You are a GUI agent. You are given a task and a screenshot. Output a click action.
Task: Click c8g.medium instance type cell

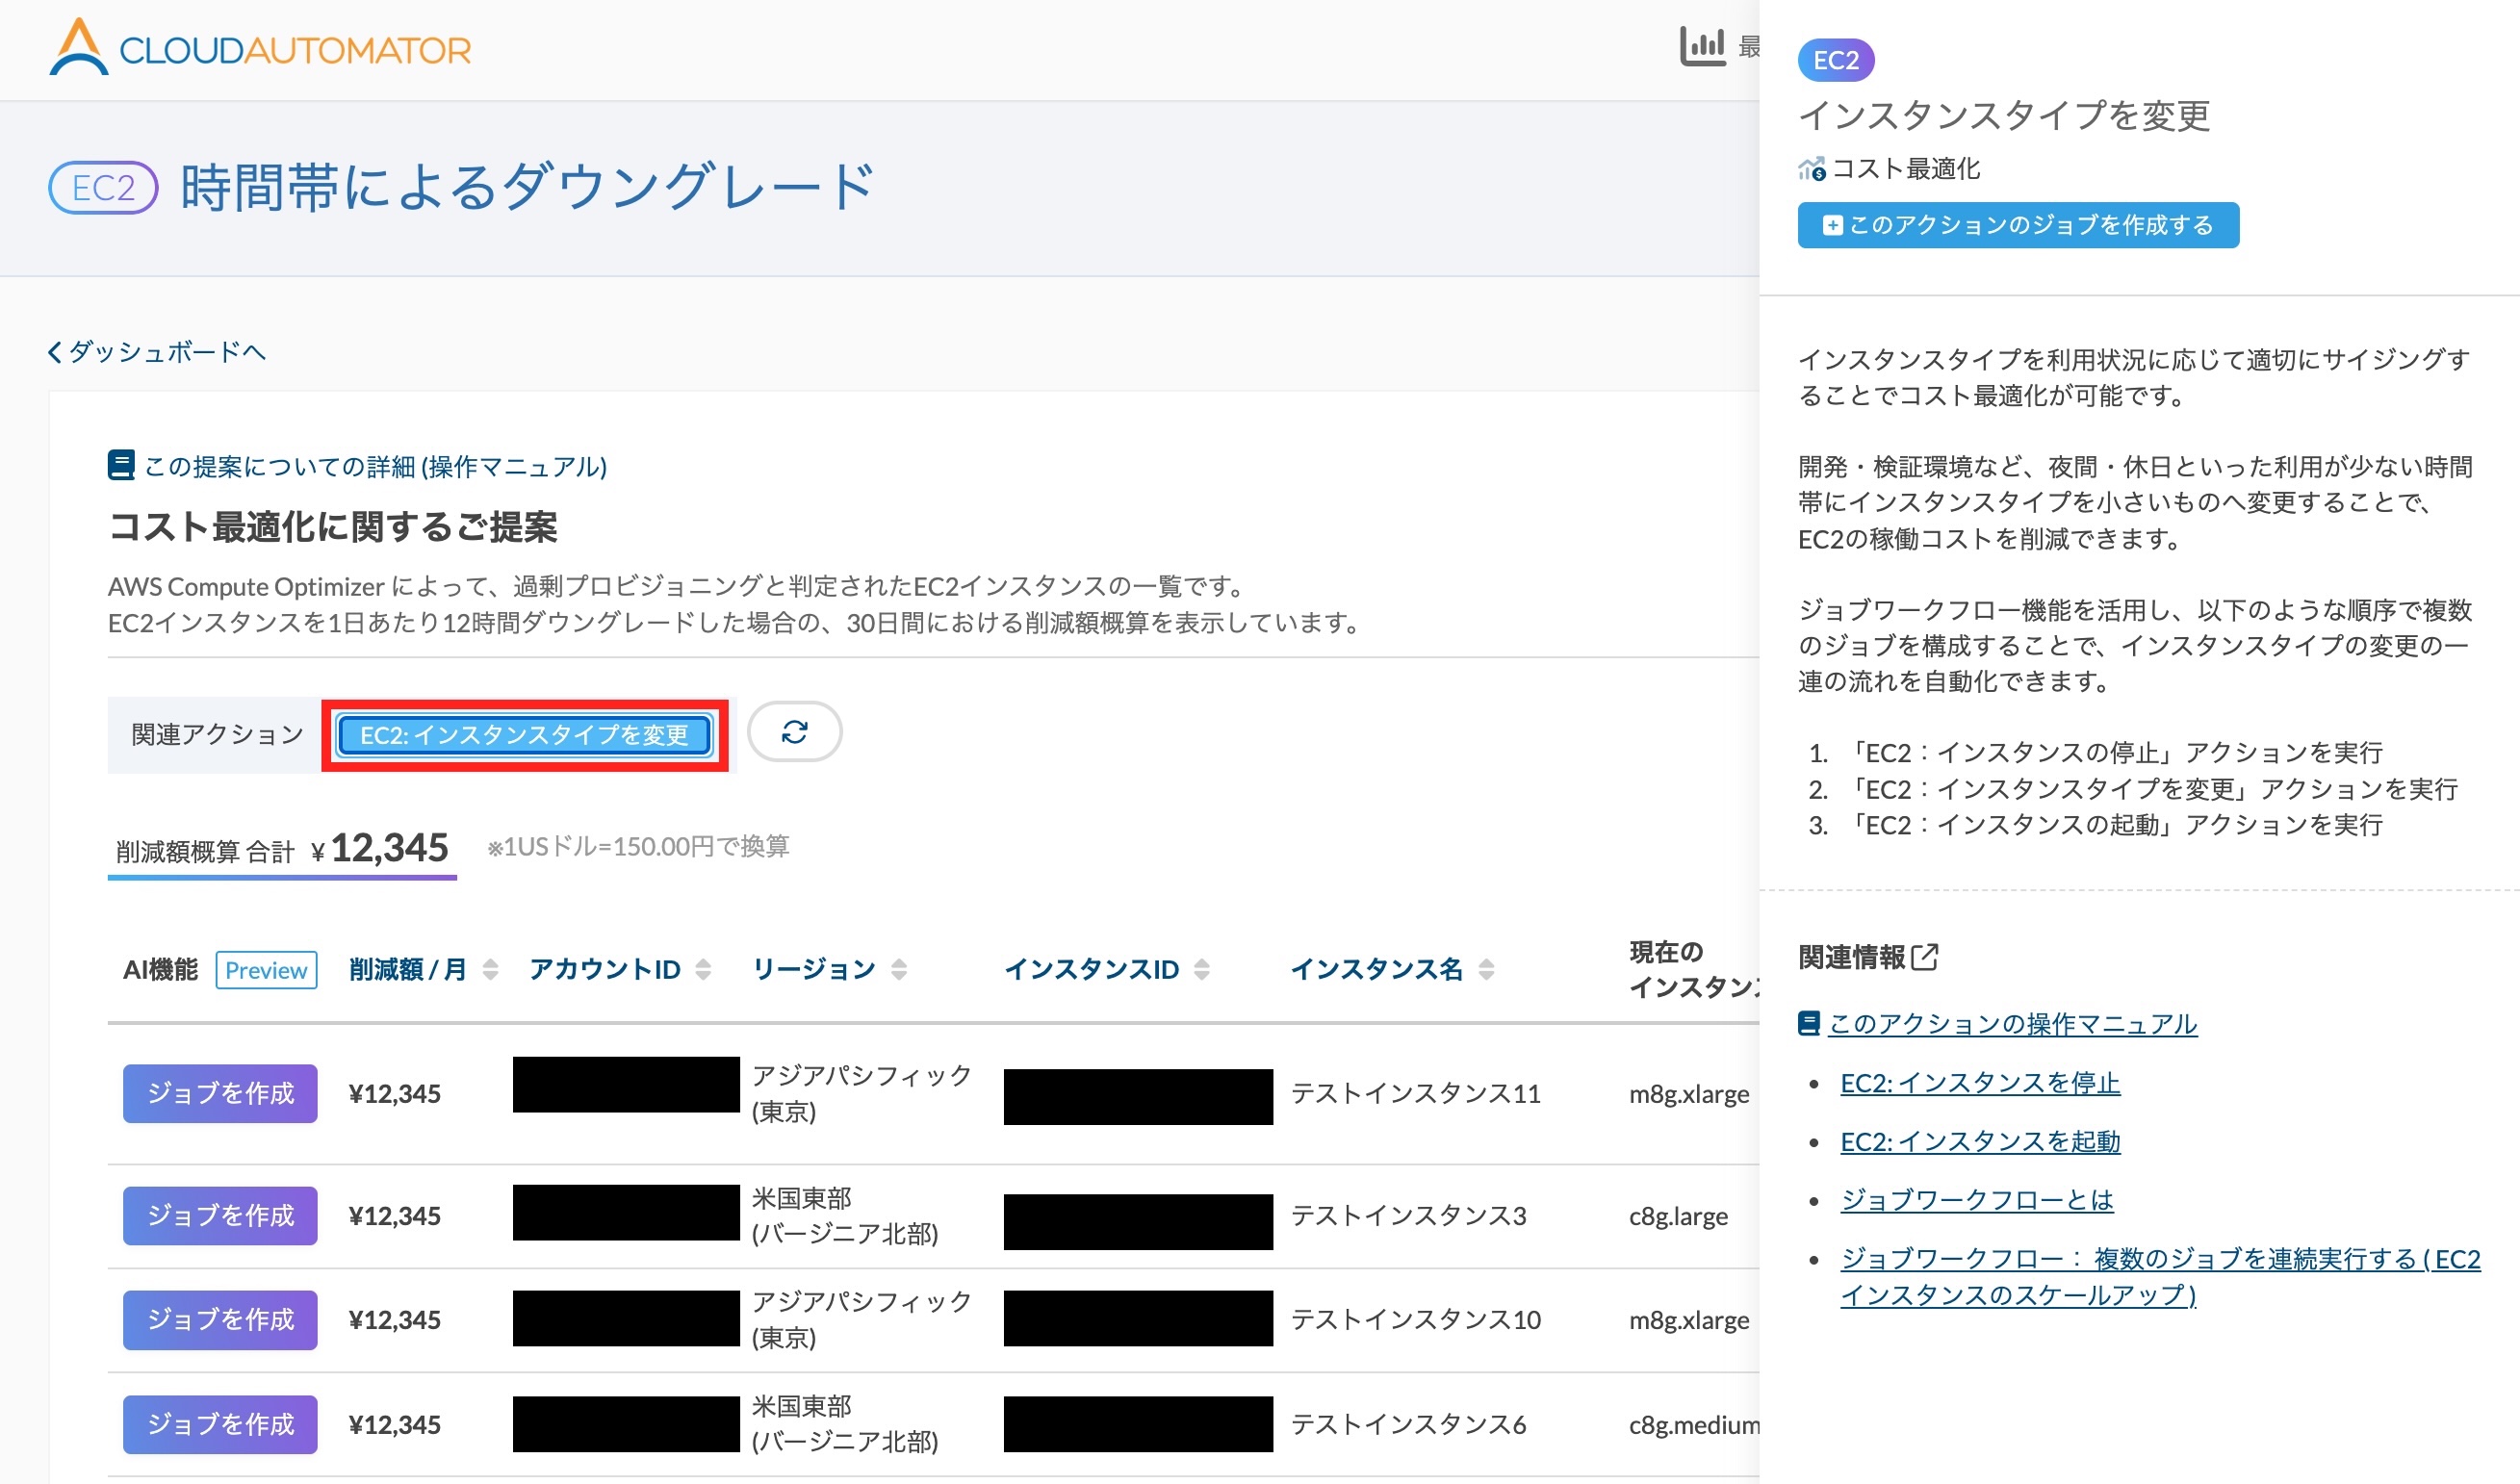click(x=1694, y=1424)
